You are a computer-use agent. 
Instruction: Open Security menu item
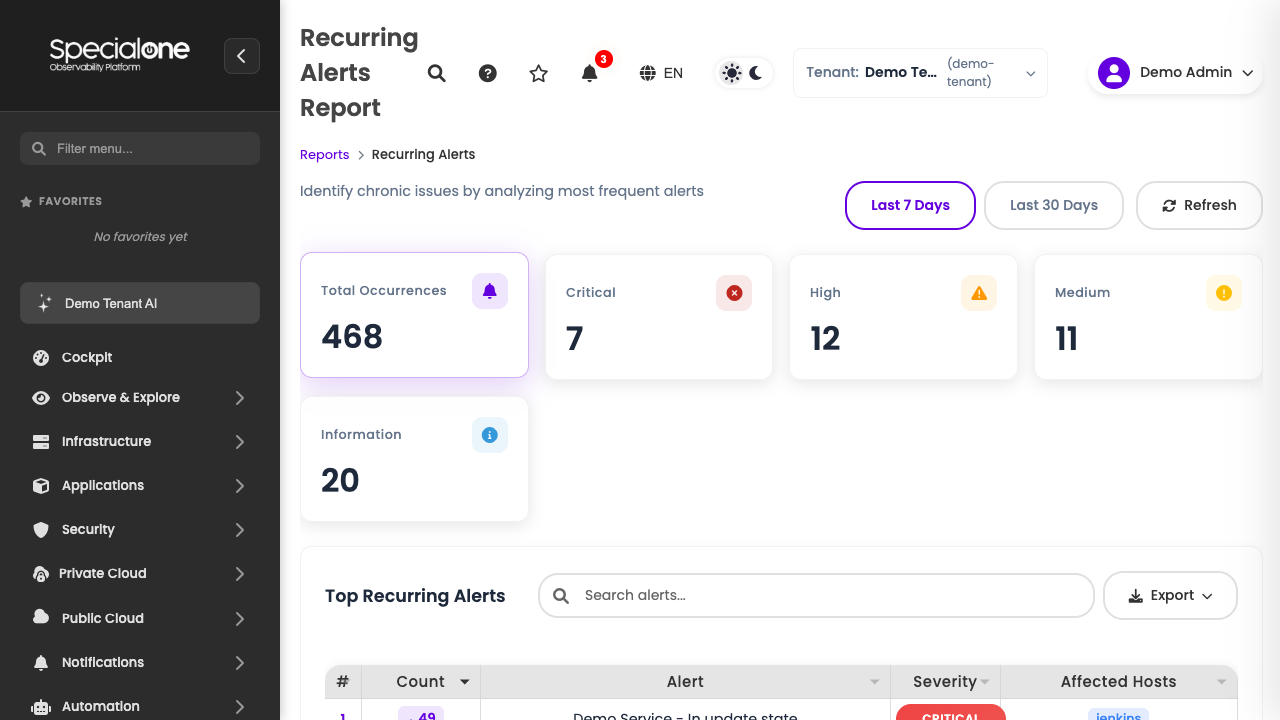pyautogui.click(x=88, y=529)
